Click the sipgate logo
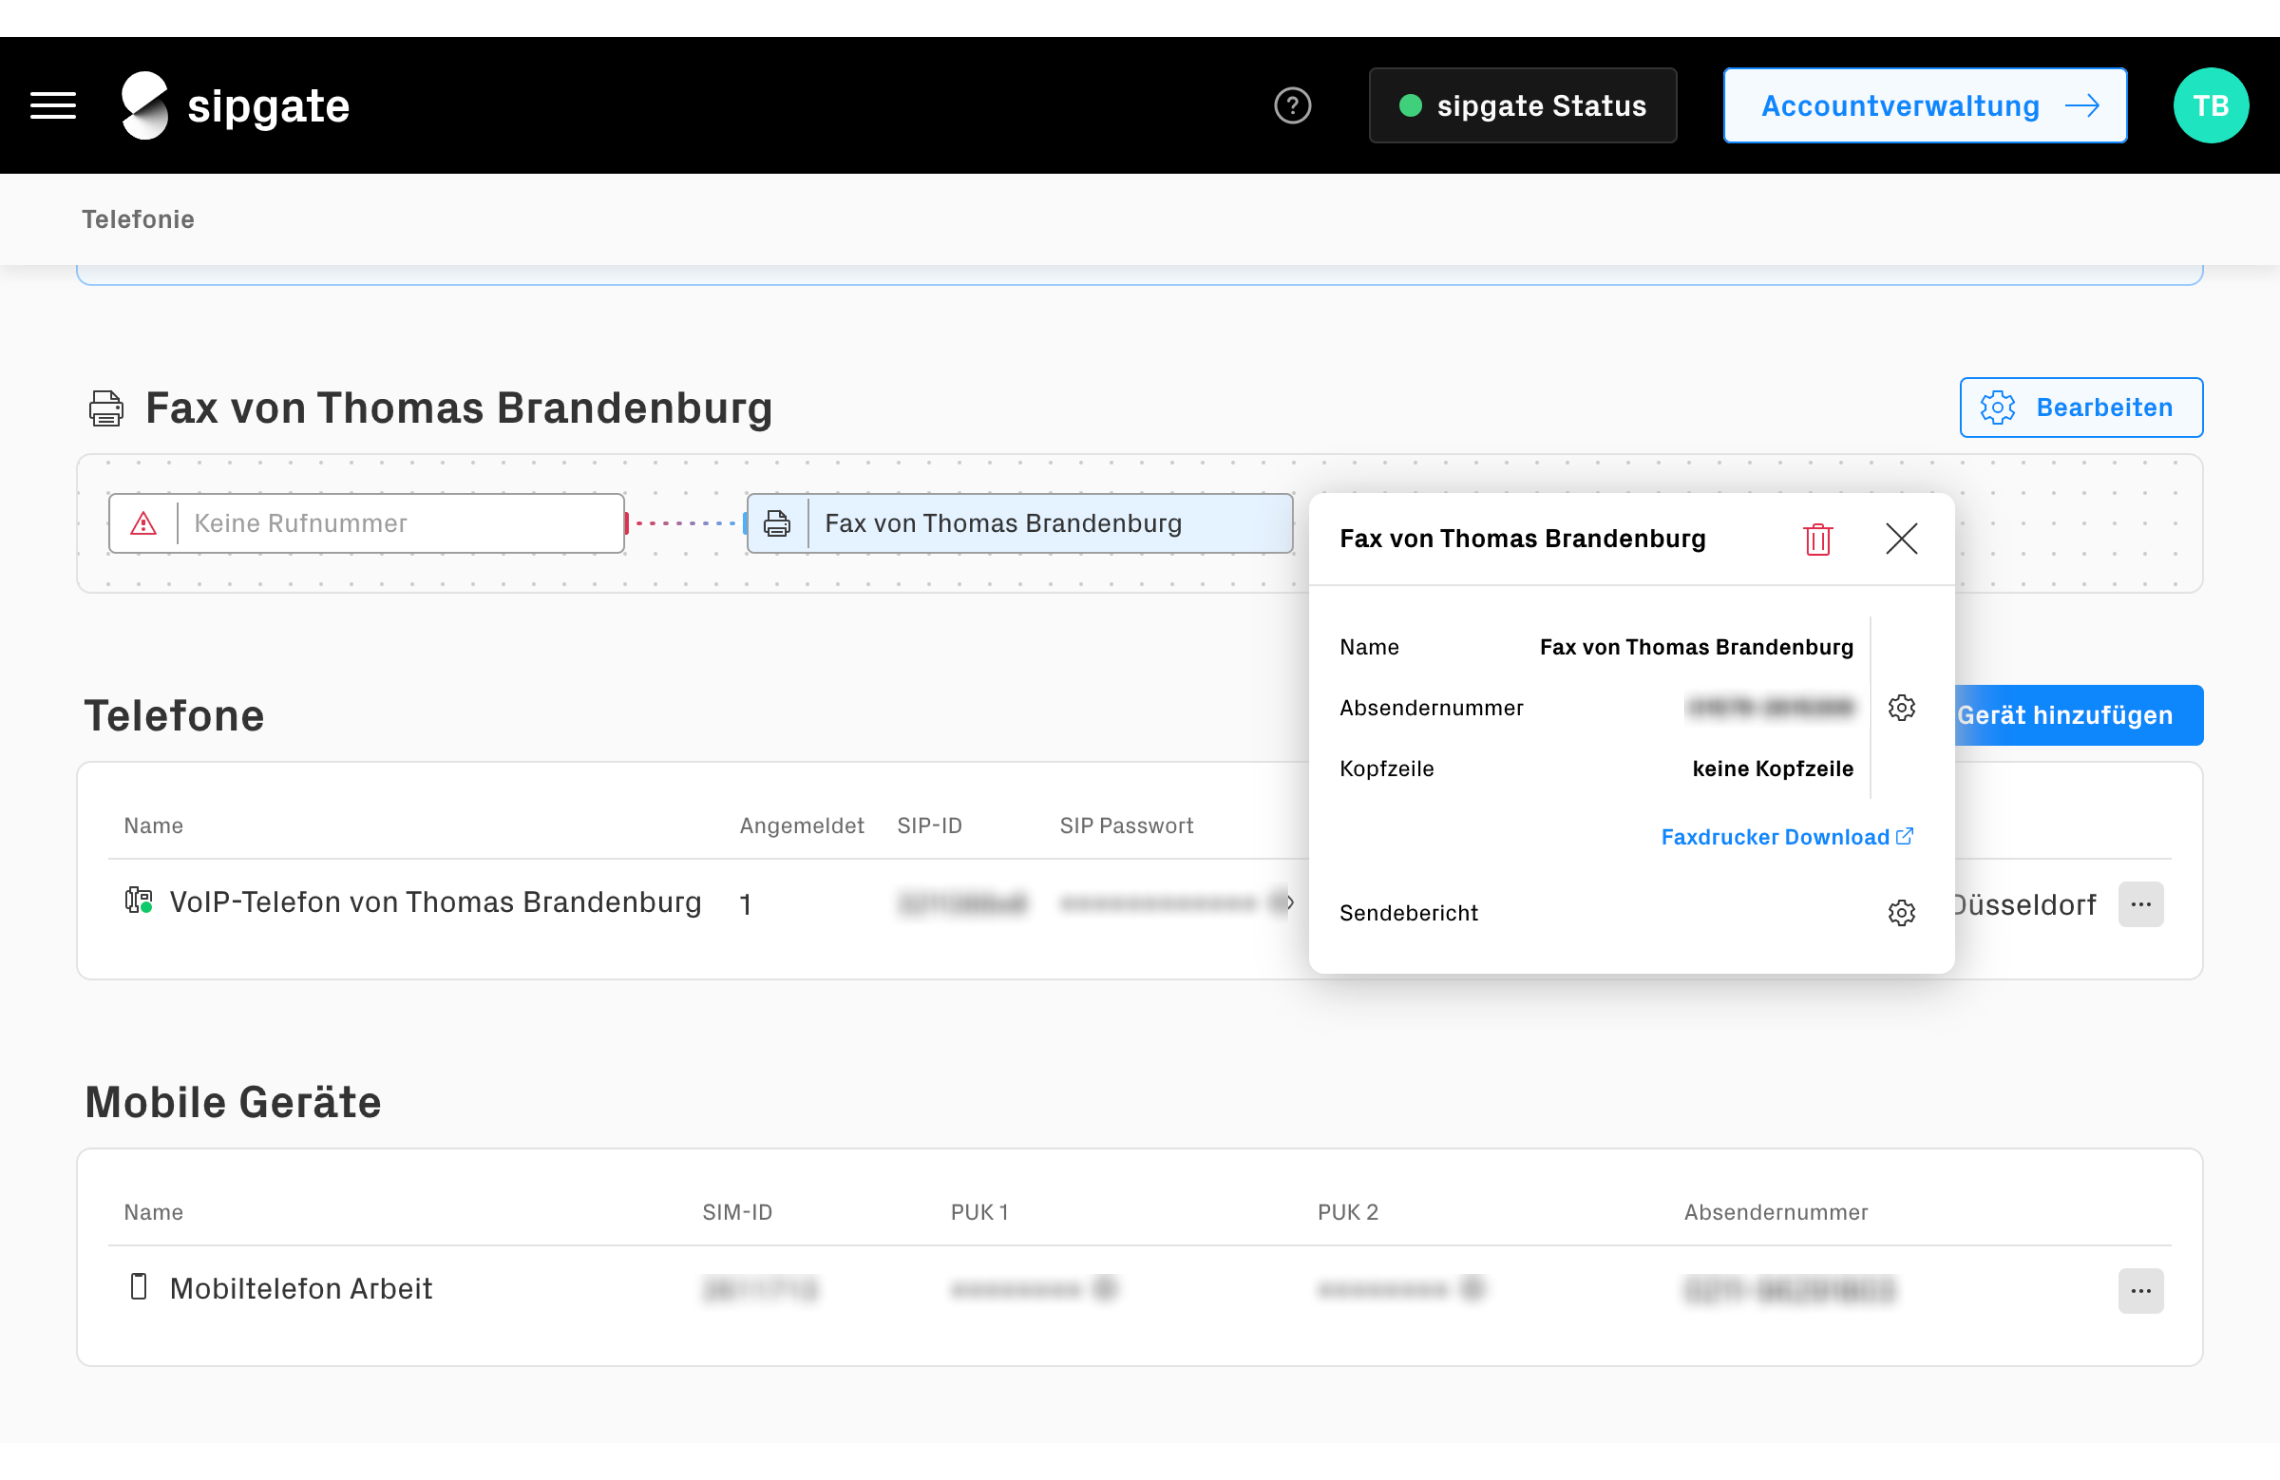Image resolution: width=2280 pixels, height=1480 pixels. [236, 105]
